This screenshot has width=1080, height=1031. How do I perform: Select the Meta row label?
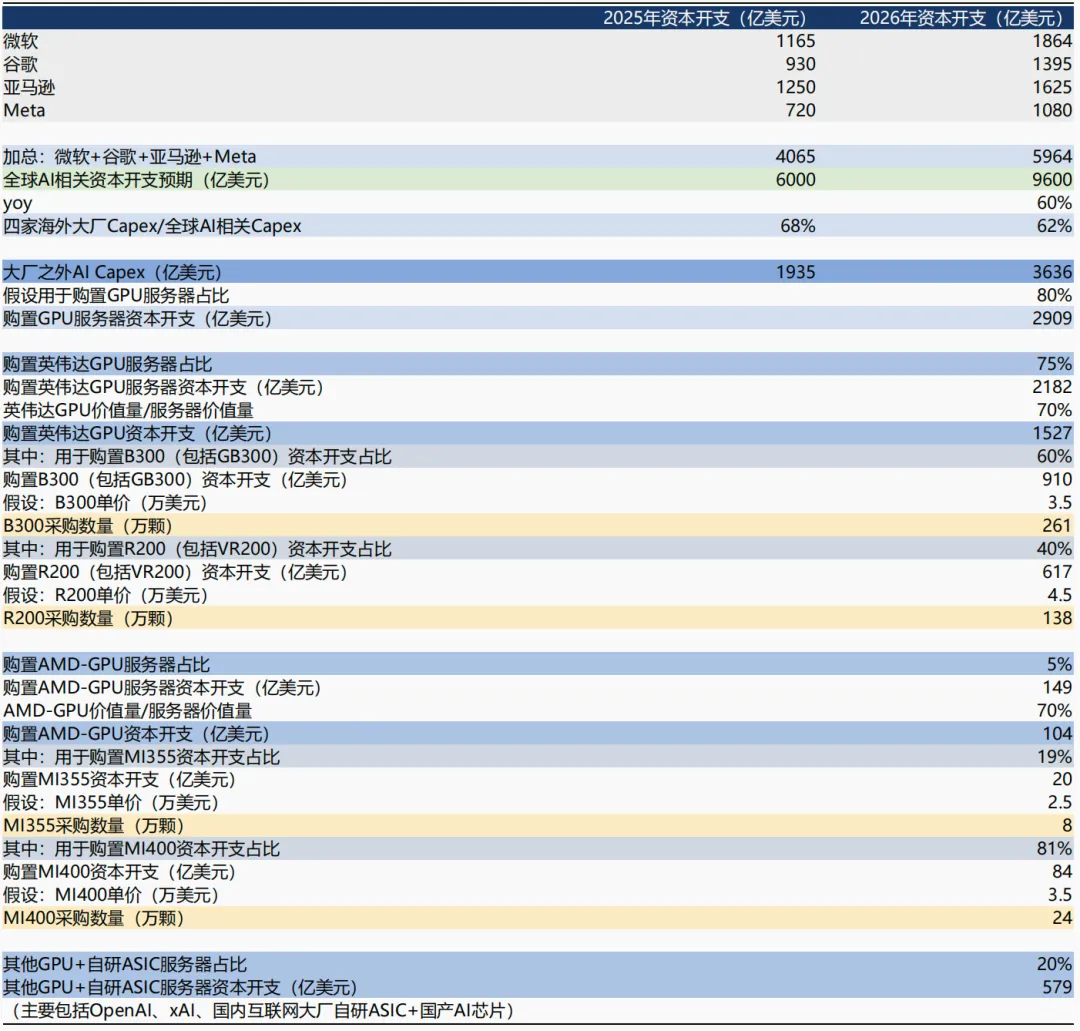(24, 110)
